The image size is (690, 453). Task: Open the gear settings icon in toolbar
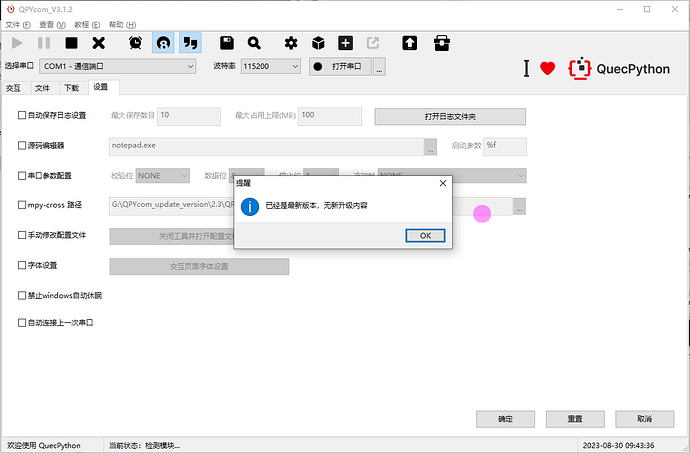click(x=291, y=43)
